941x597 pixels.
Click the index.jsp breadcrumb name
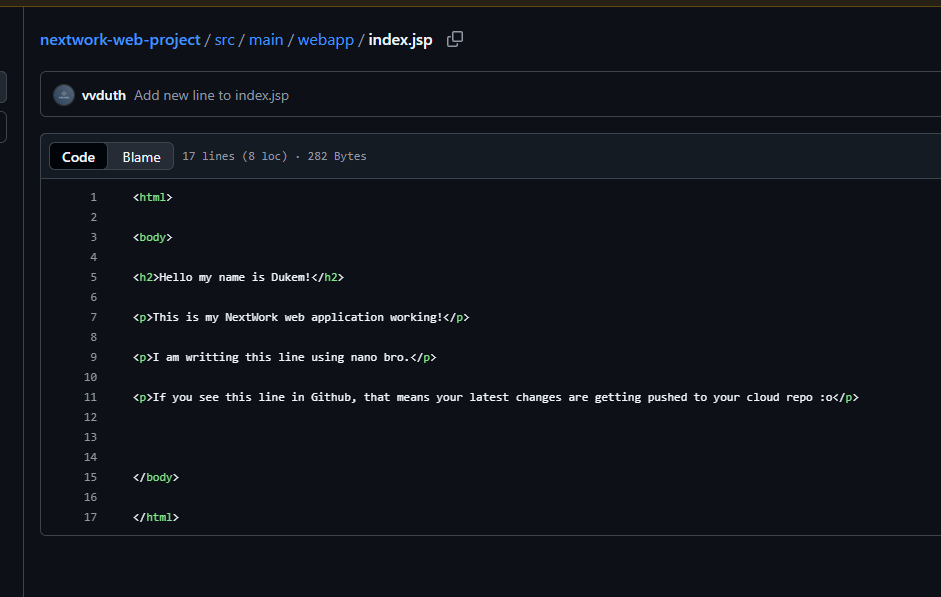[x=399, y=39]
